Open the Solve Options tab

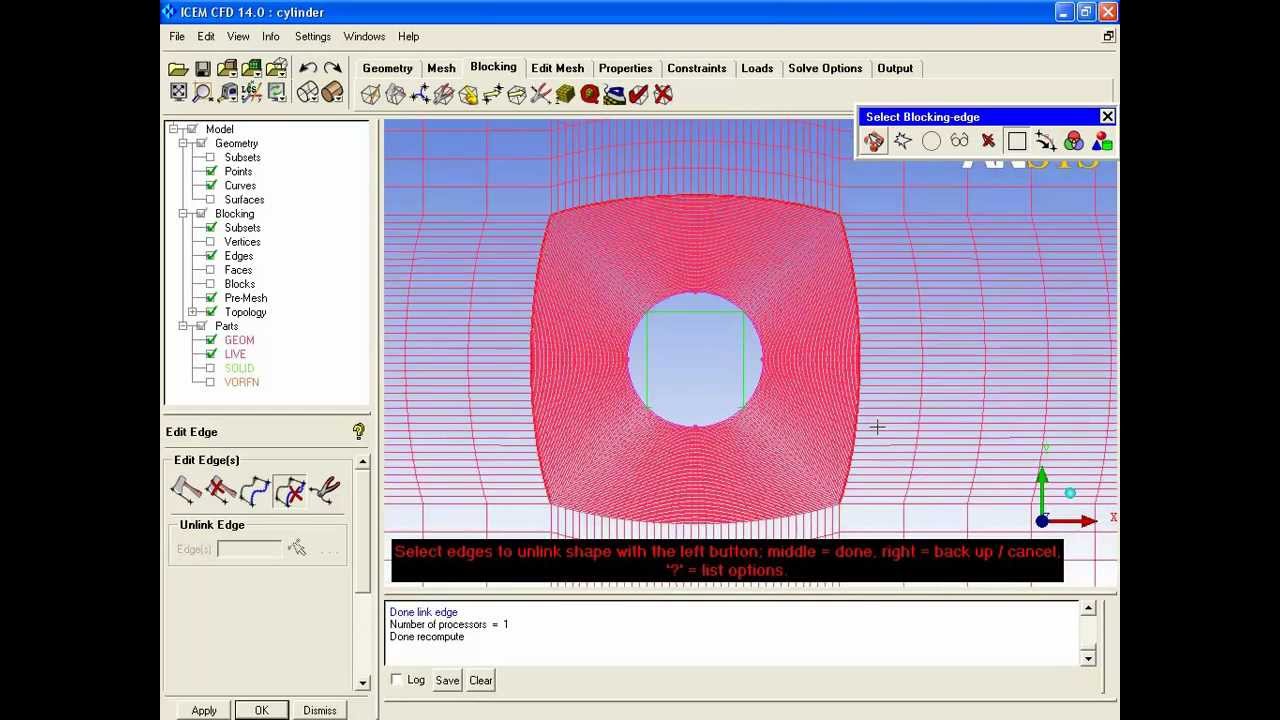pyautogui.click(x=825, y=68)
